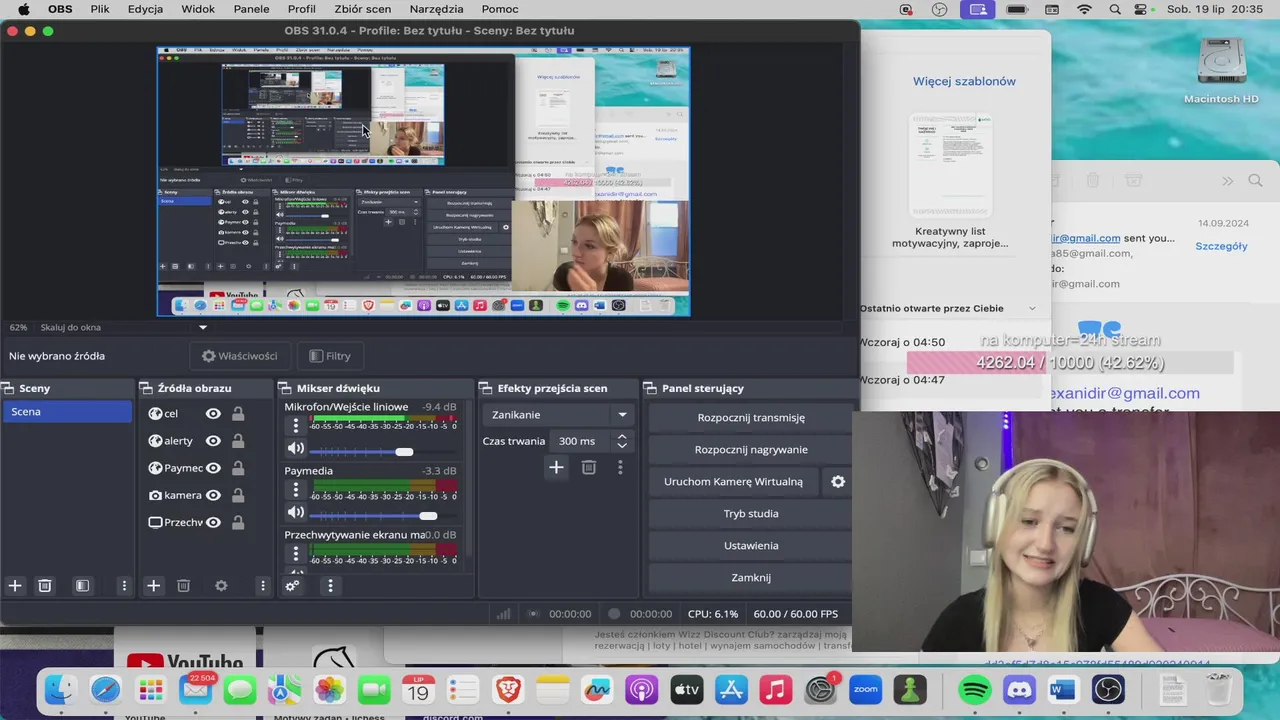Undock the Panel sterujący icon

[x=652, y=388]
